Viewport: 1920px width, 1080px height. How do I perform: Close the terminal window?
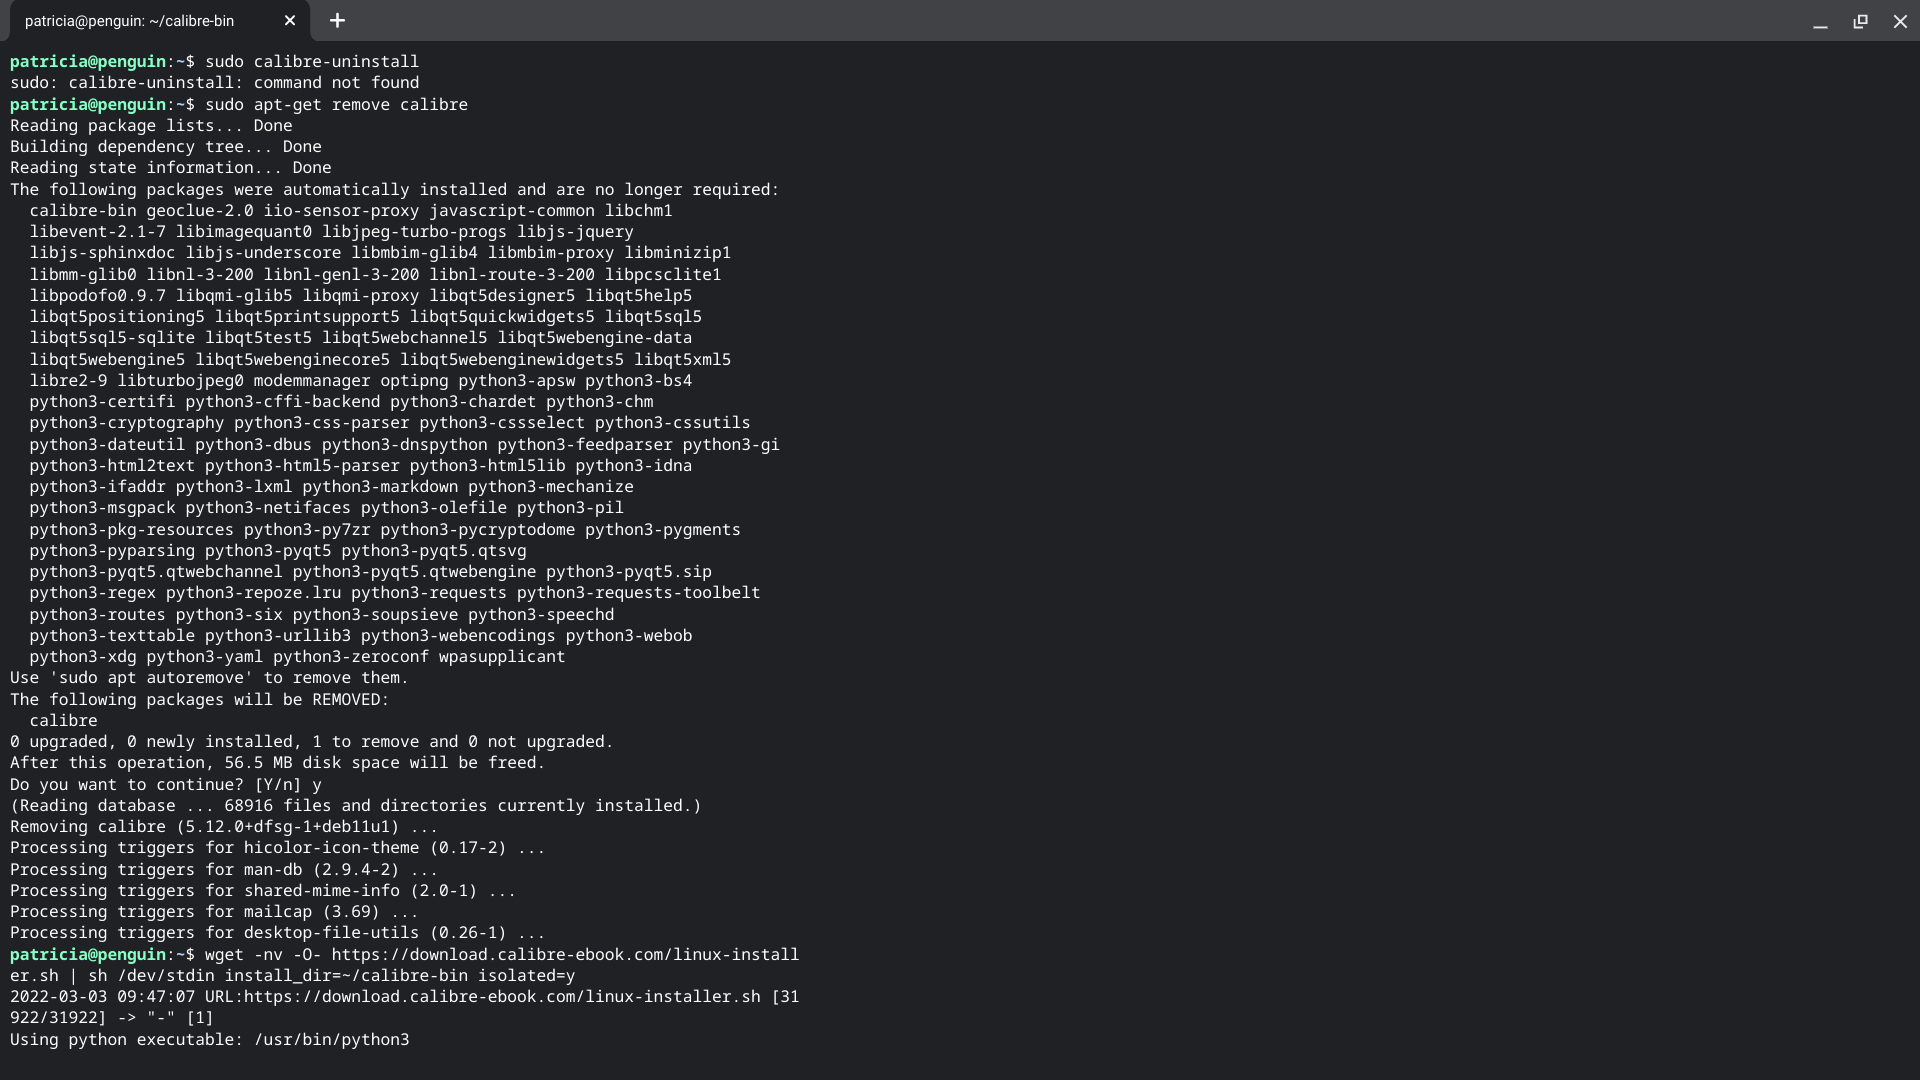pyautogui.click(x=1900, y=21)
